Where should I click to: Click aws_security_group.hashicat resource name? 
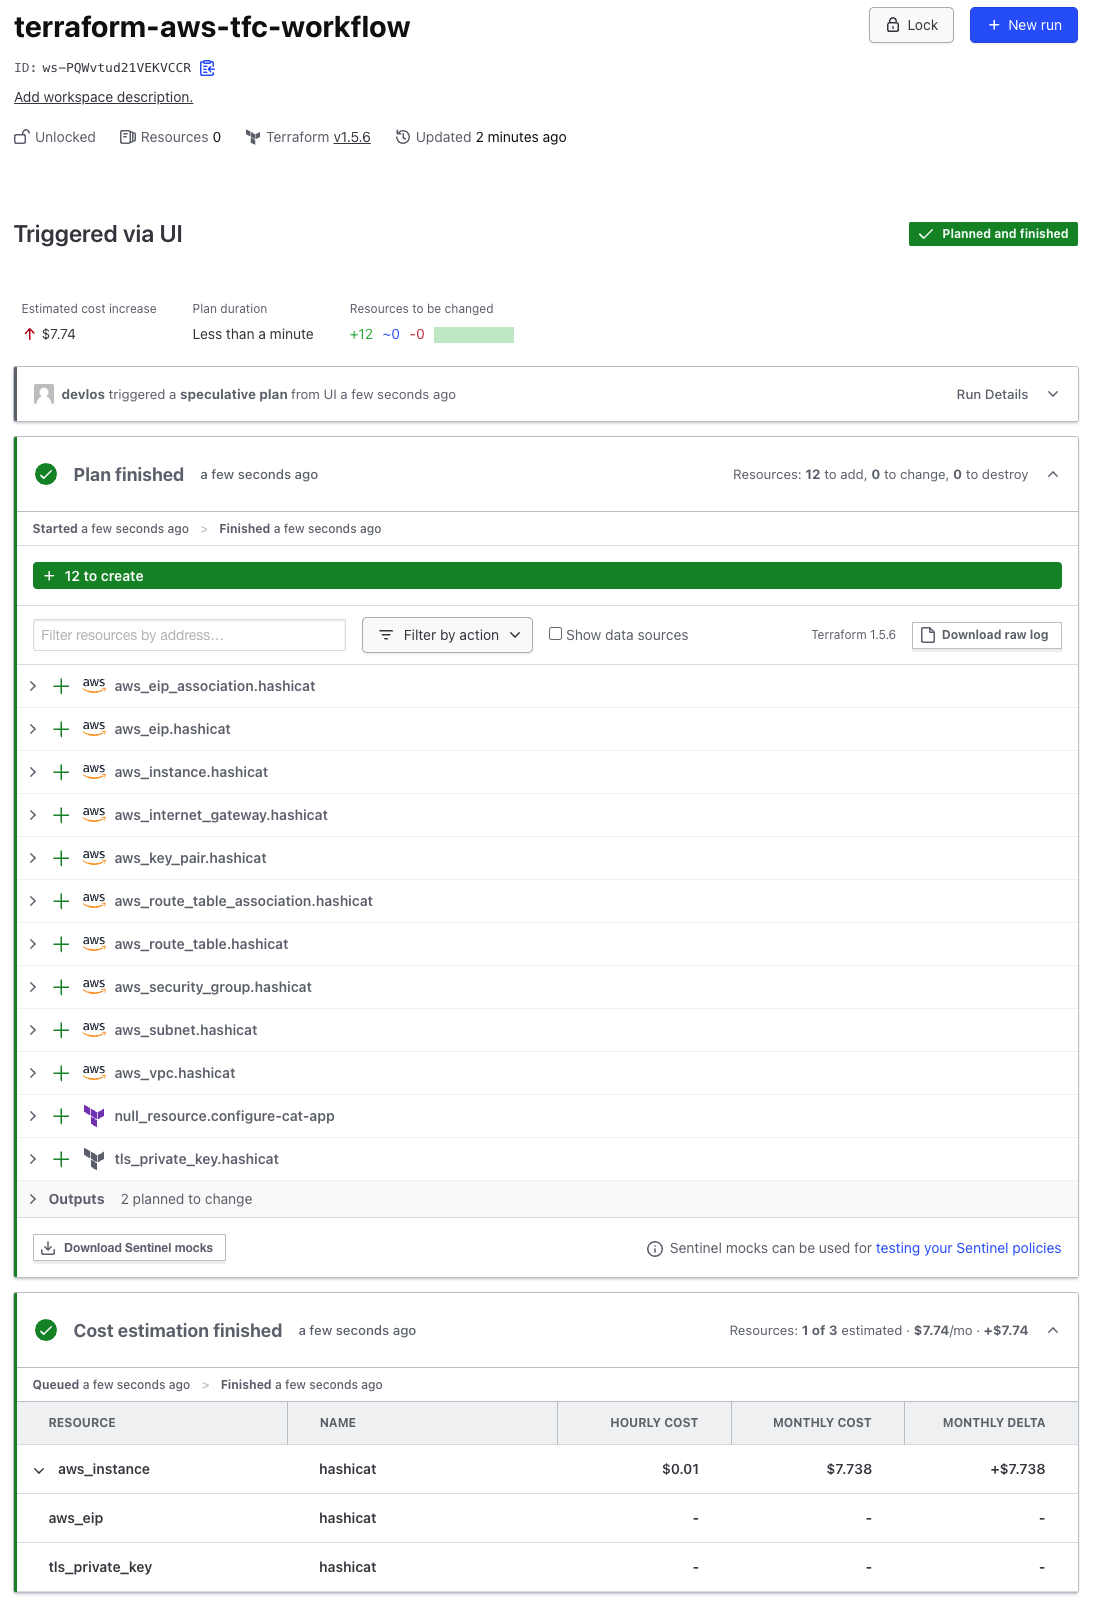(213, 987)
